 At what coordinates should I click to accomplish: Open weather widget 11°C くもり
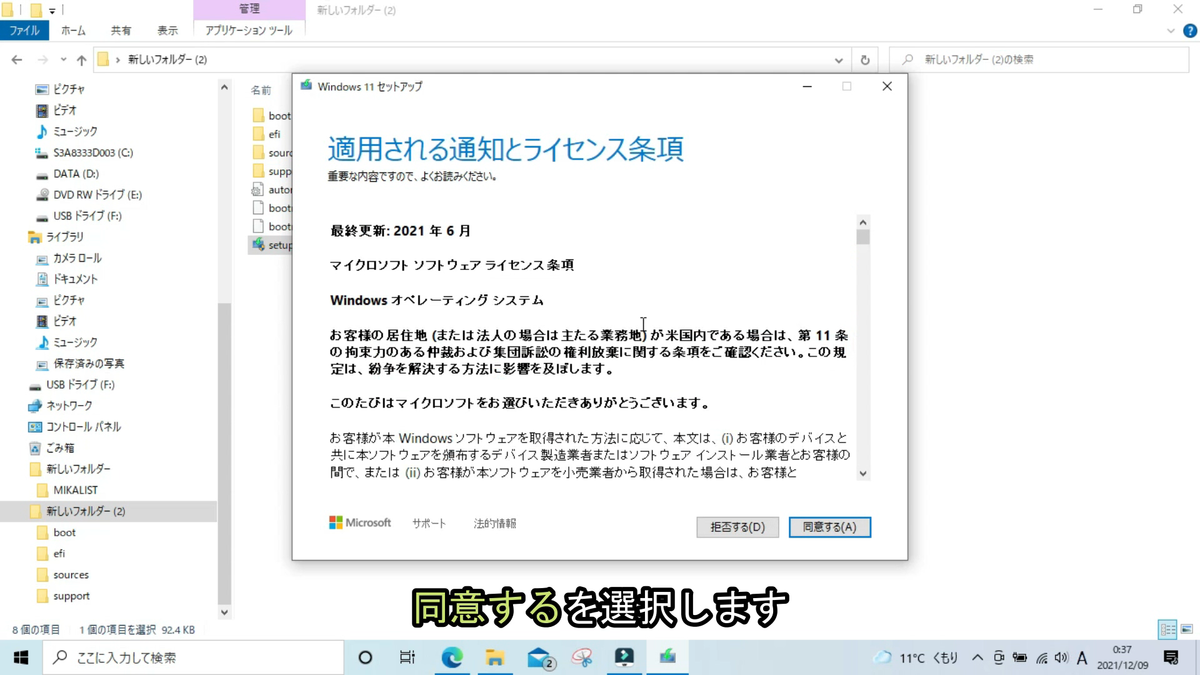point(916,658)
